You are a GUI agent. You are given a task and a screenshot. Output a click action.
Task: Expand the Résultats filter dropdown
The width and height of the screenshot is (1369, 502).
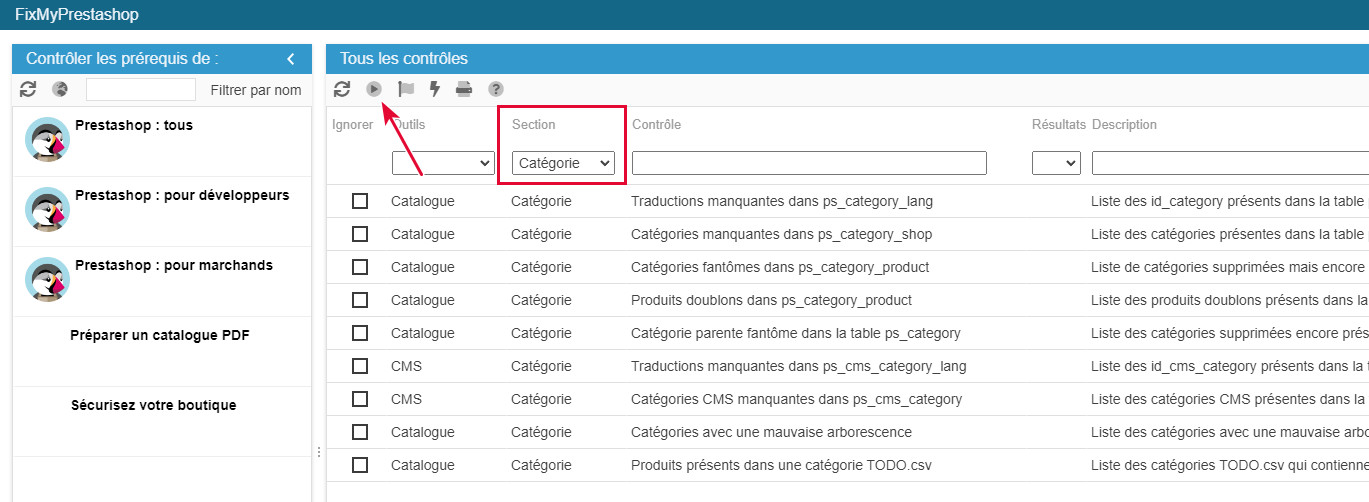pos(1057,163)
